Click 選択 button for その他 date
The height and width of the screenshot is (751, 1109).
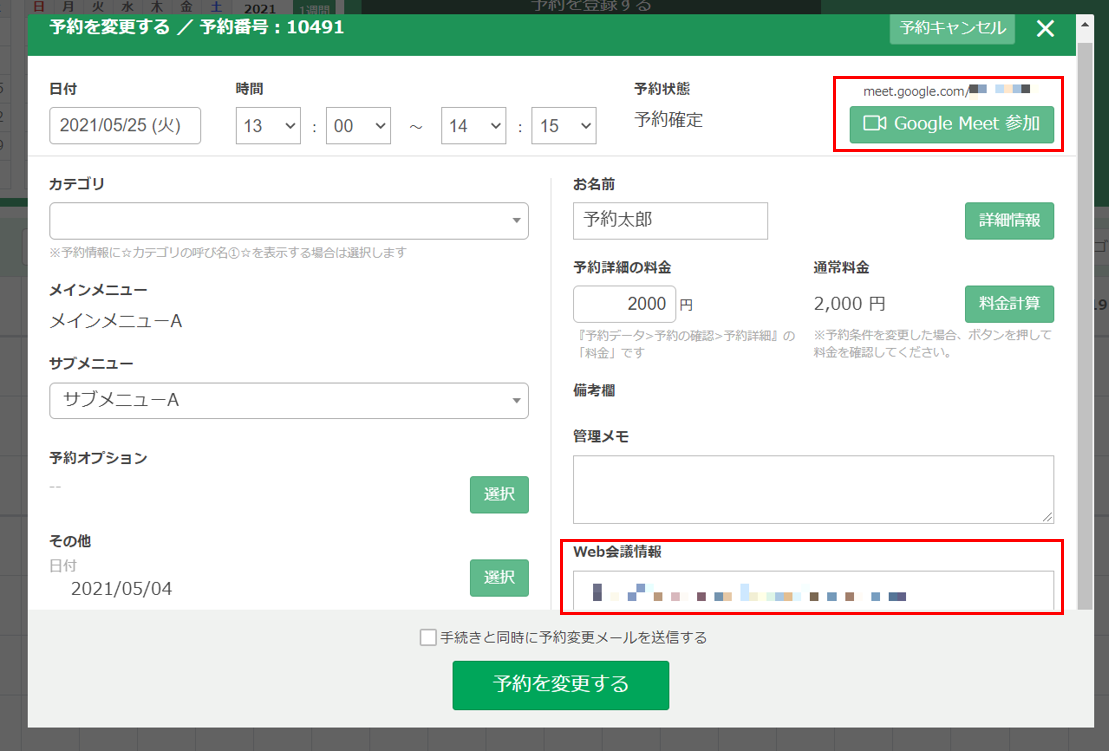pos(499,578)
